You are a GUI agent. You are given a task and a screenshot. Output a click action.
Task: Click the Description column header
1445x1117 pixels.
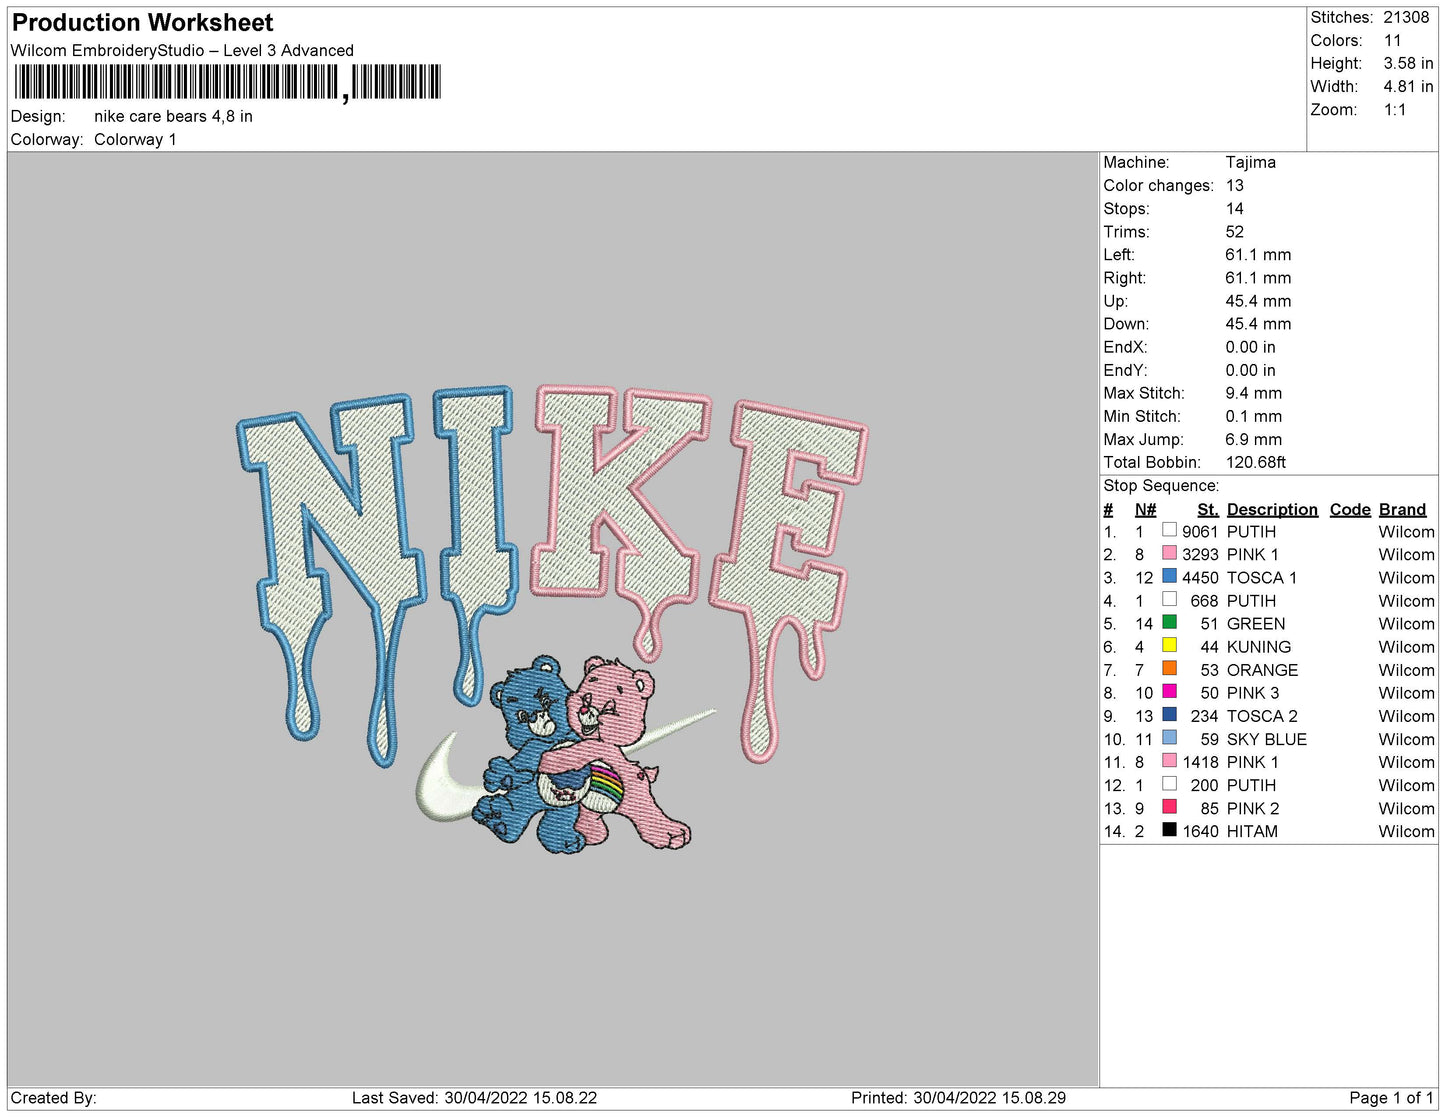[1271, 509]
